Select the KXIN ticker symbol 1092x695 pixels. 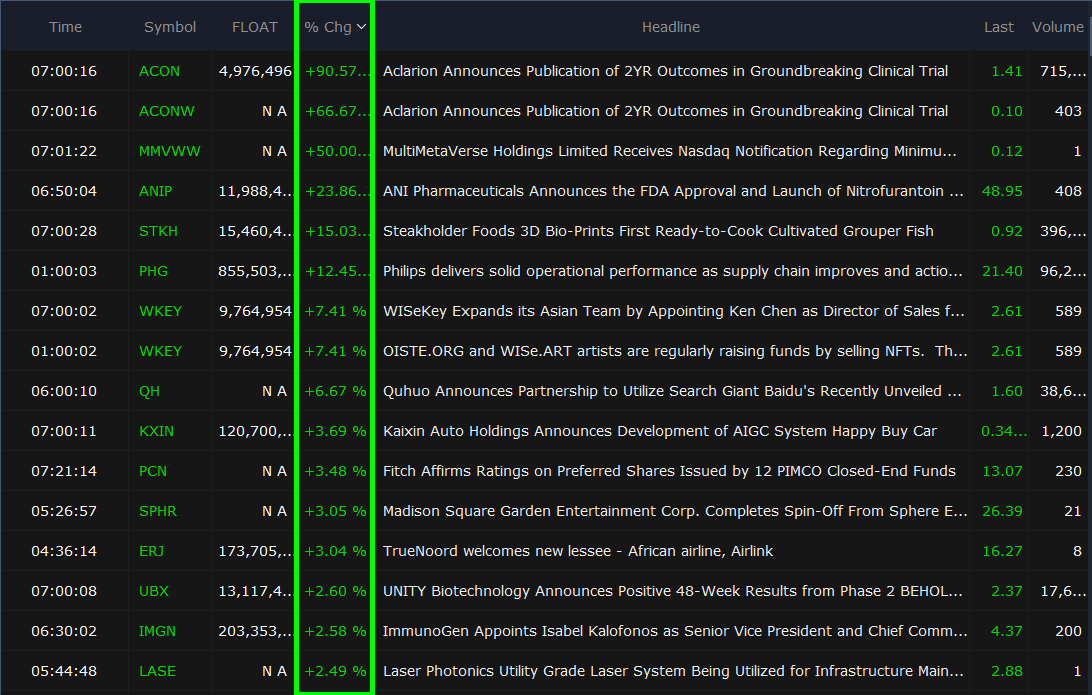pos(156,431)
